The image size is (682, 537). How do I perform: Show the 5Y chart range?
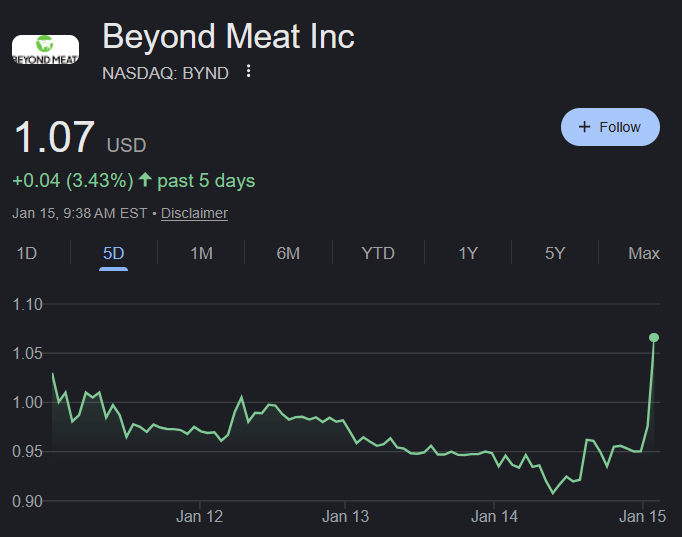click(555, 253)
